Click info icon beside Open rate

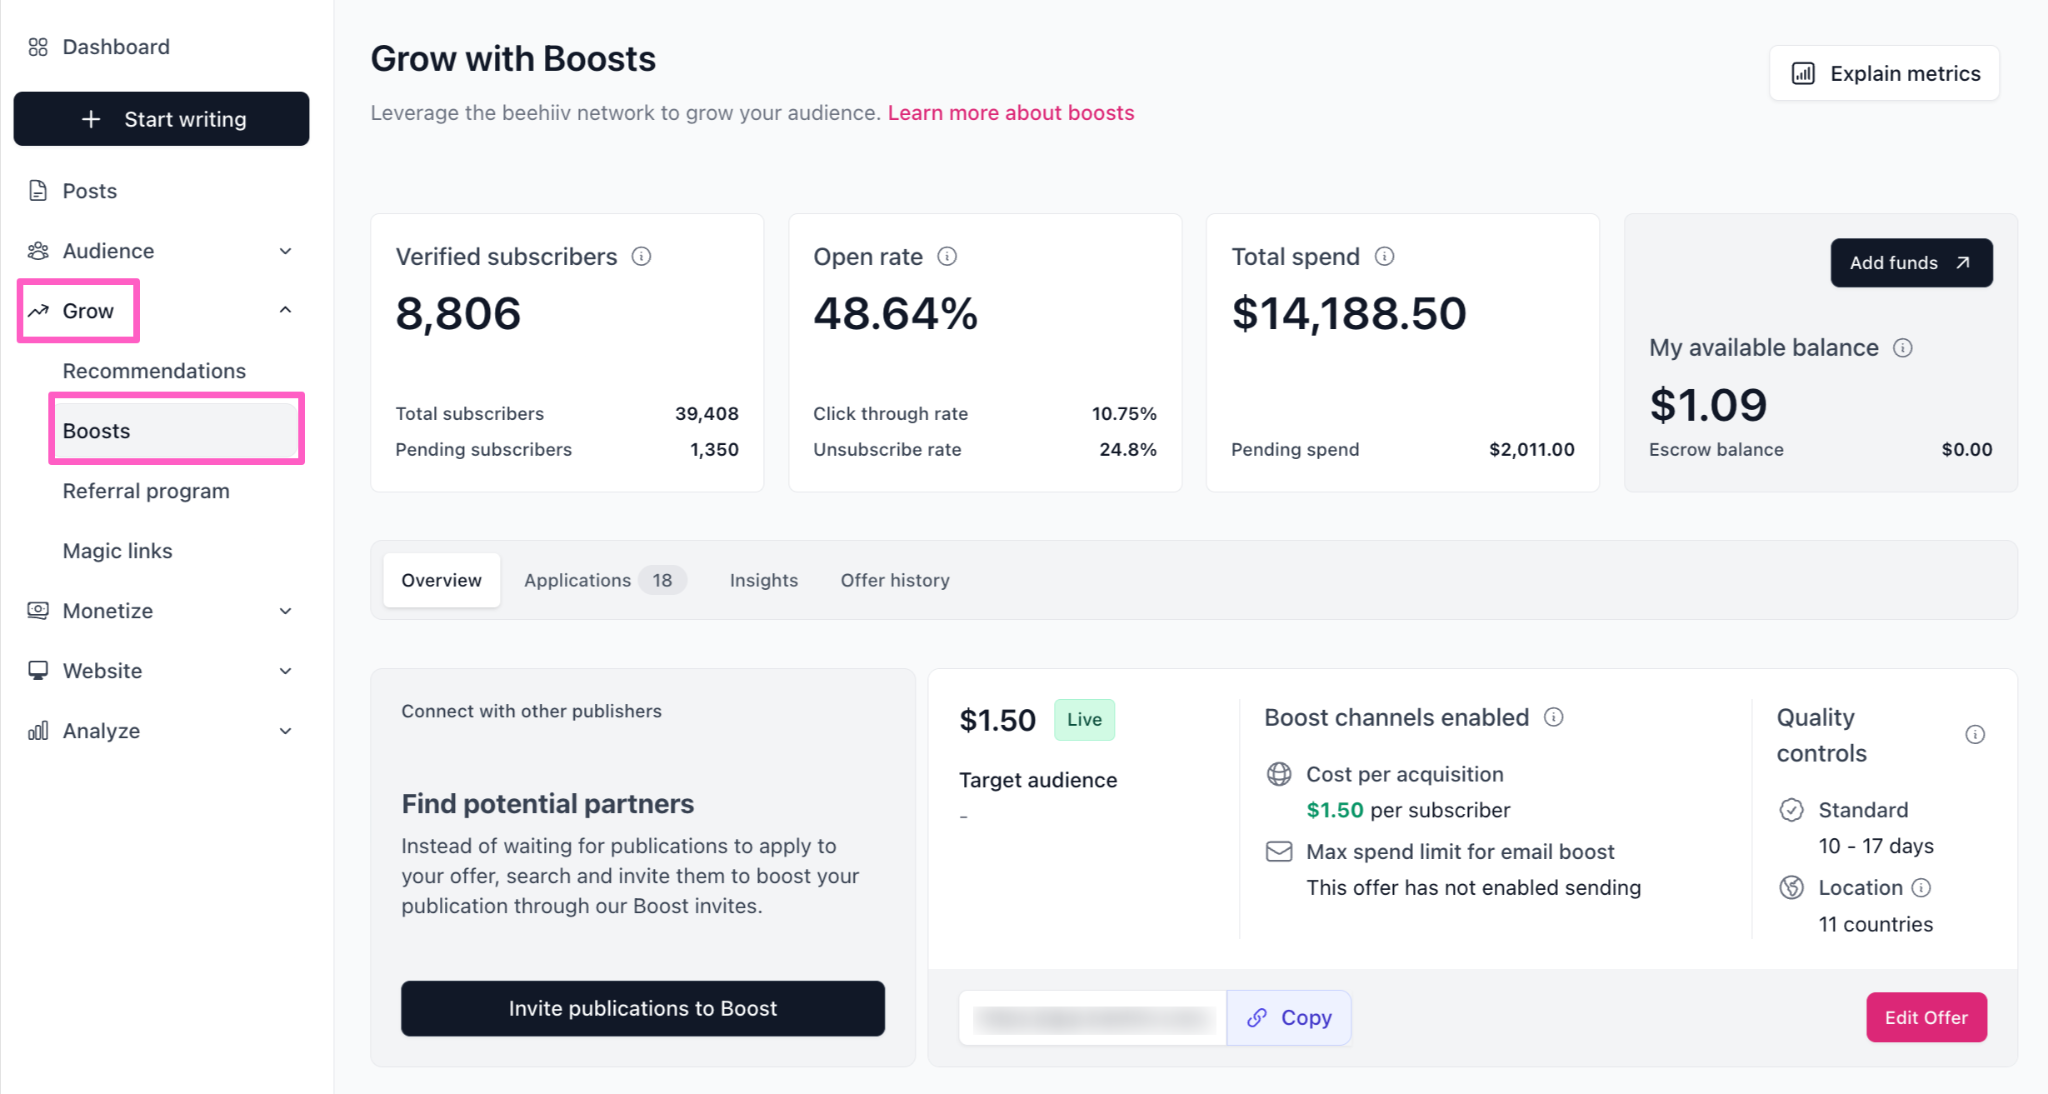pyautogui.click(x=947, y=257)
